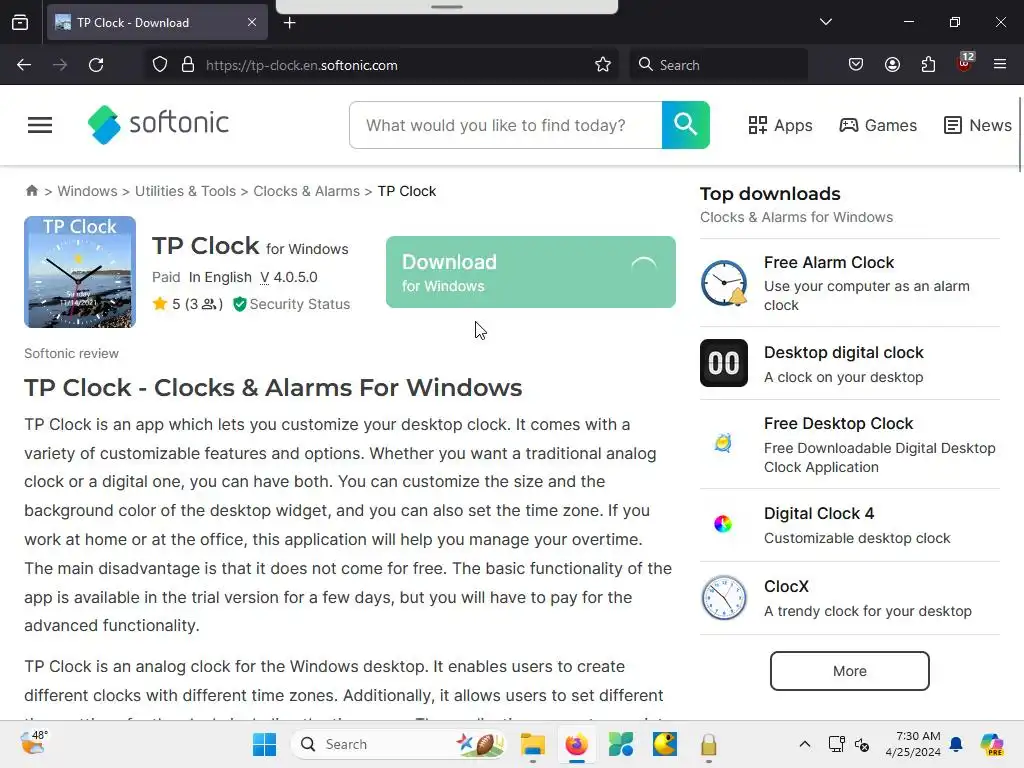Click the Digital Clock 4 colorful icon
The height and width of the screenshot is (768, 1024).
[723, 524]
